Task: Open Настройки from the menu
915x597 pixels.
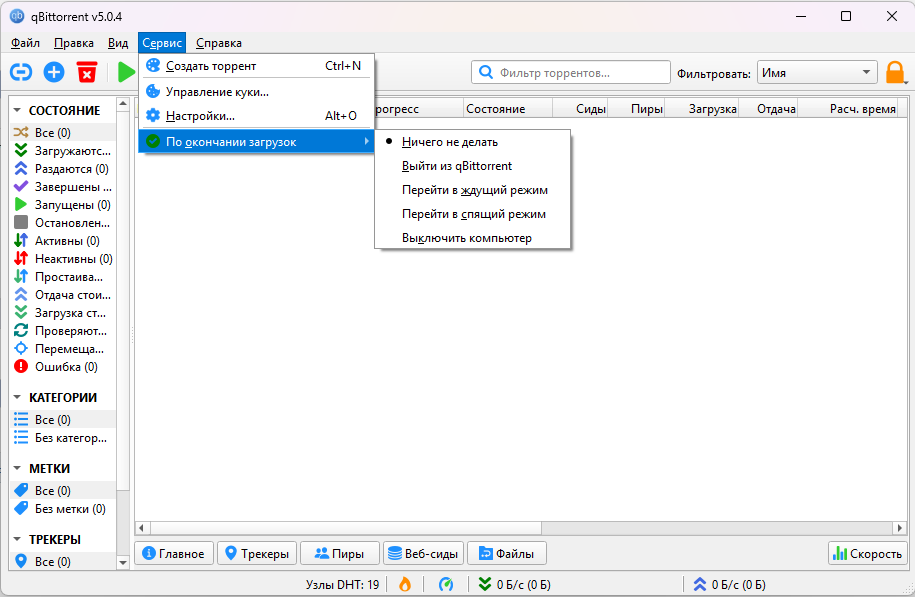Action: [257, 116]
